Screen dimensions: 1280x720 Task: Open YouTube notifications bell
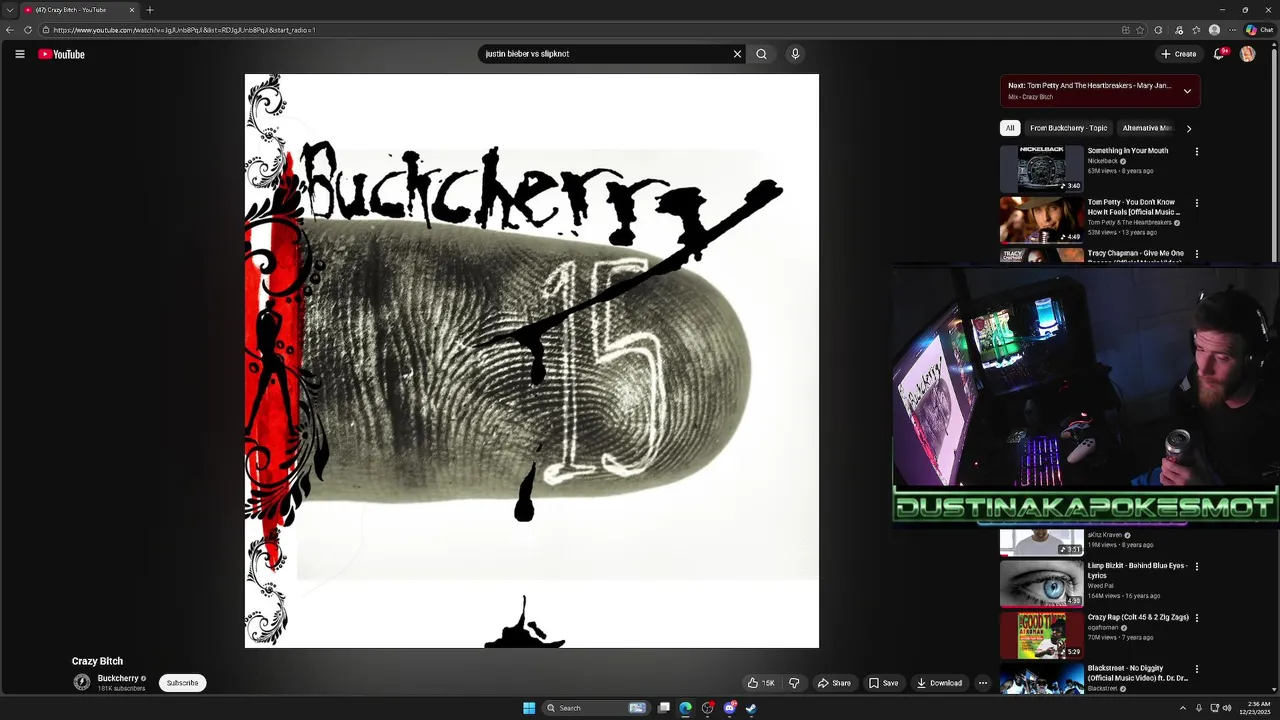(x=1218, y=54)
